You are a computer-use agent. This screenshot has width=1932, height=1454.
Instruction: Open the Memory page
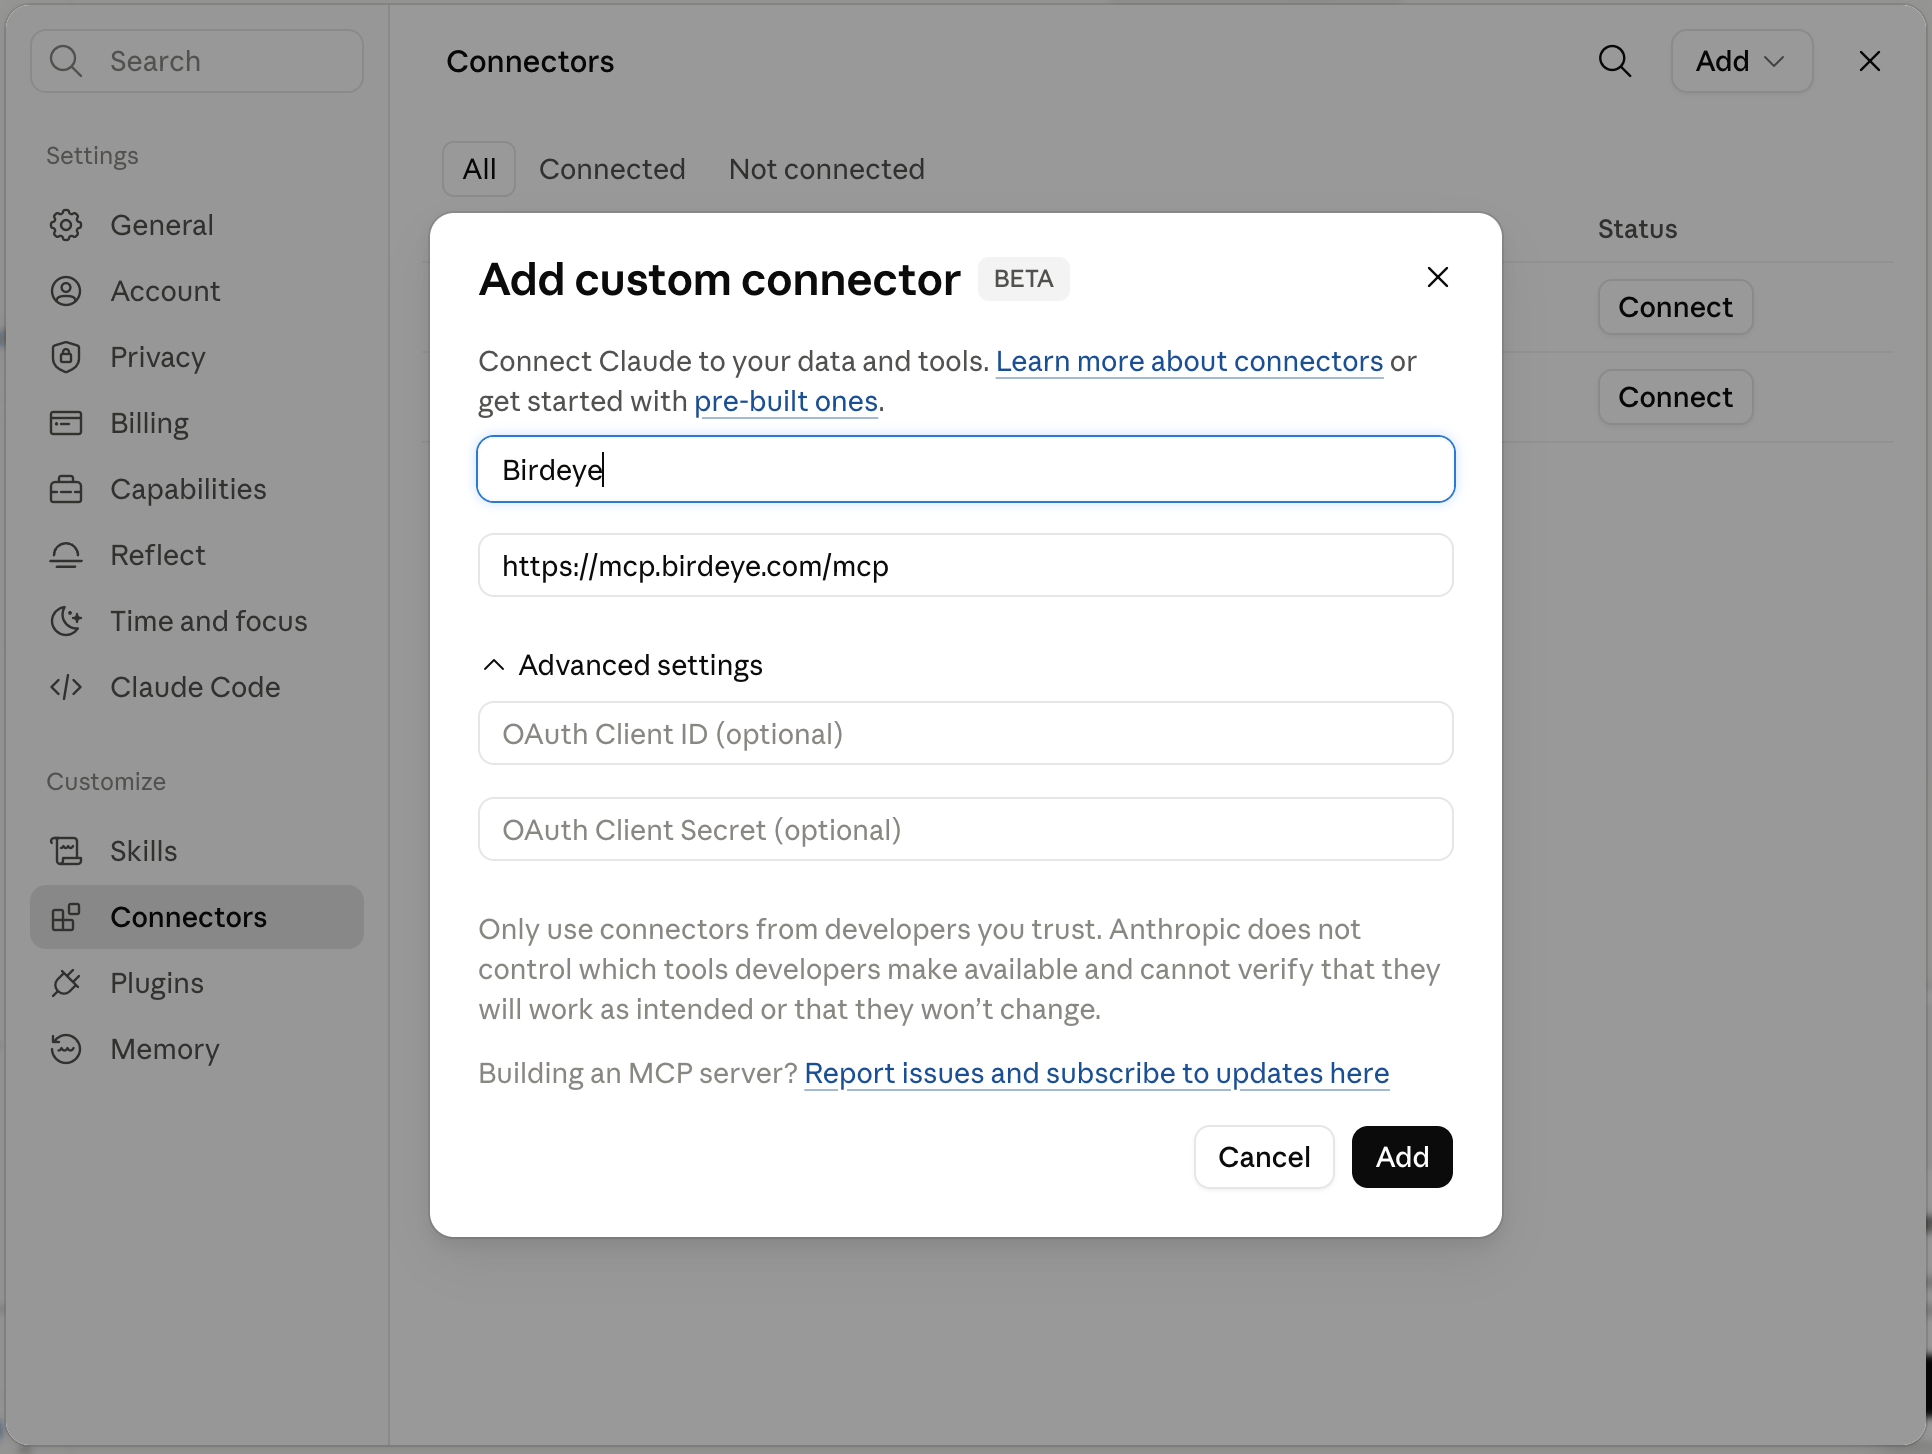point(197,1049)
